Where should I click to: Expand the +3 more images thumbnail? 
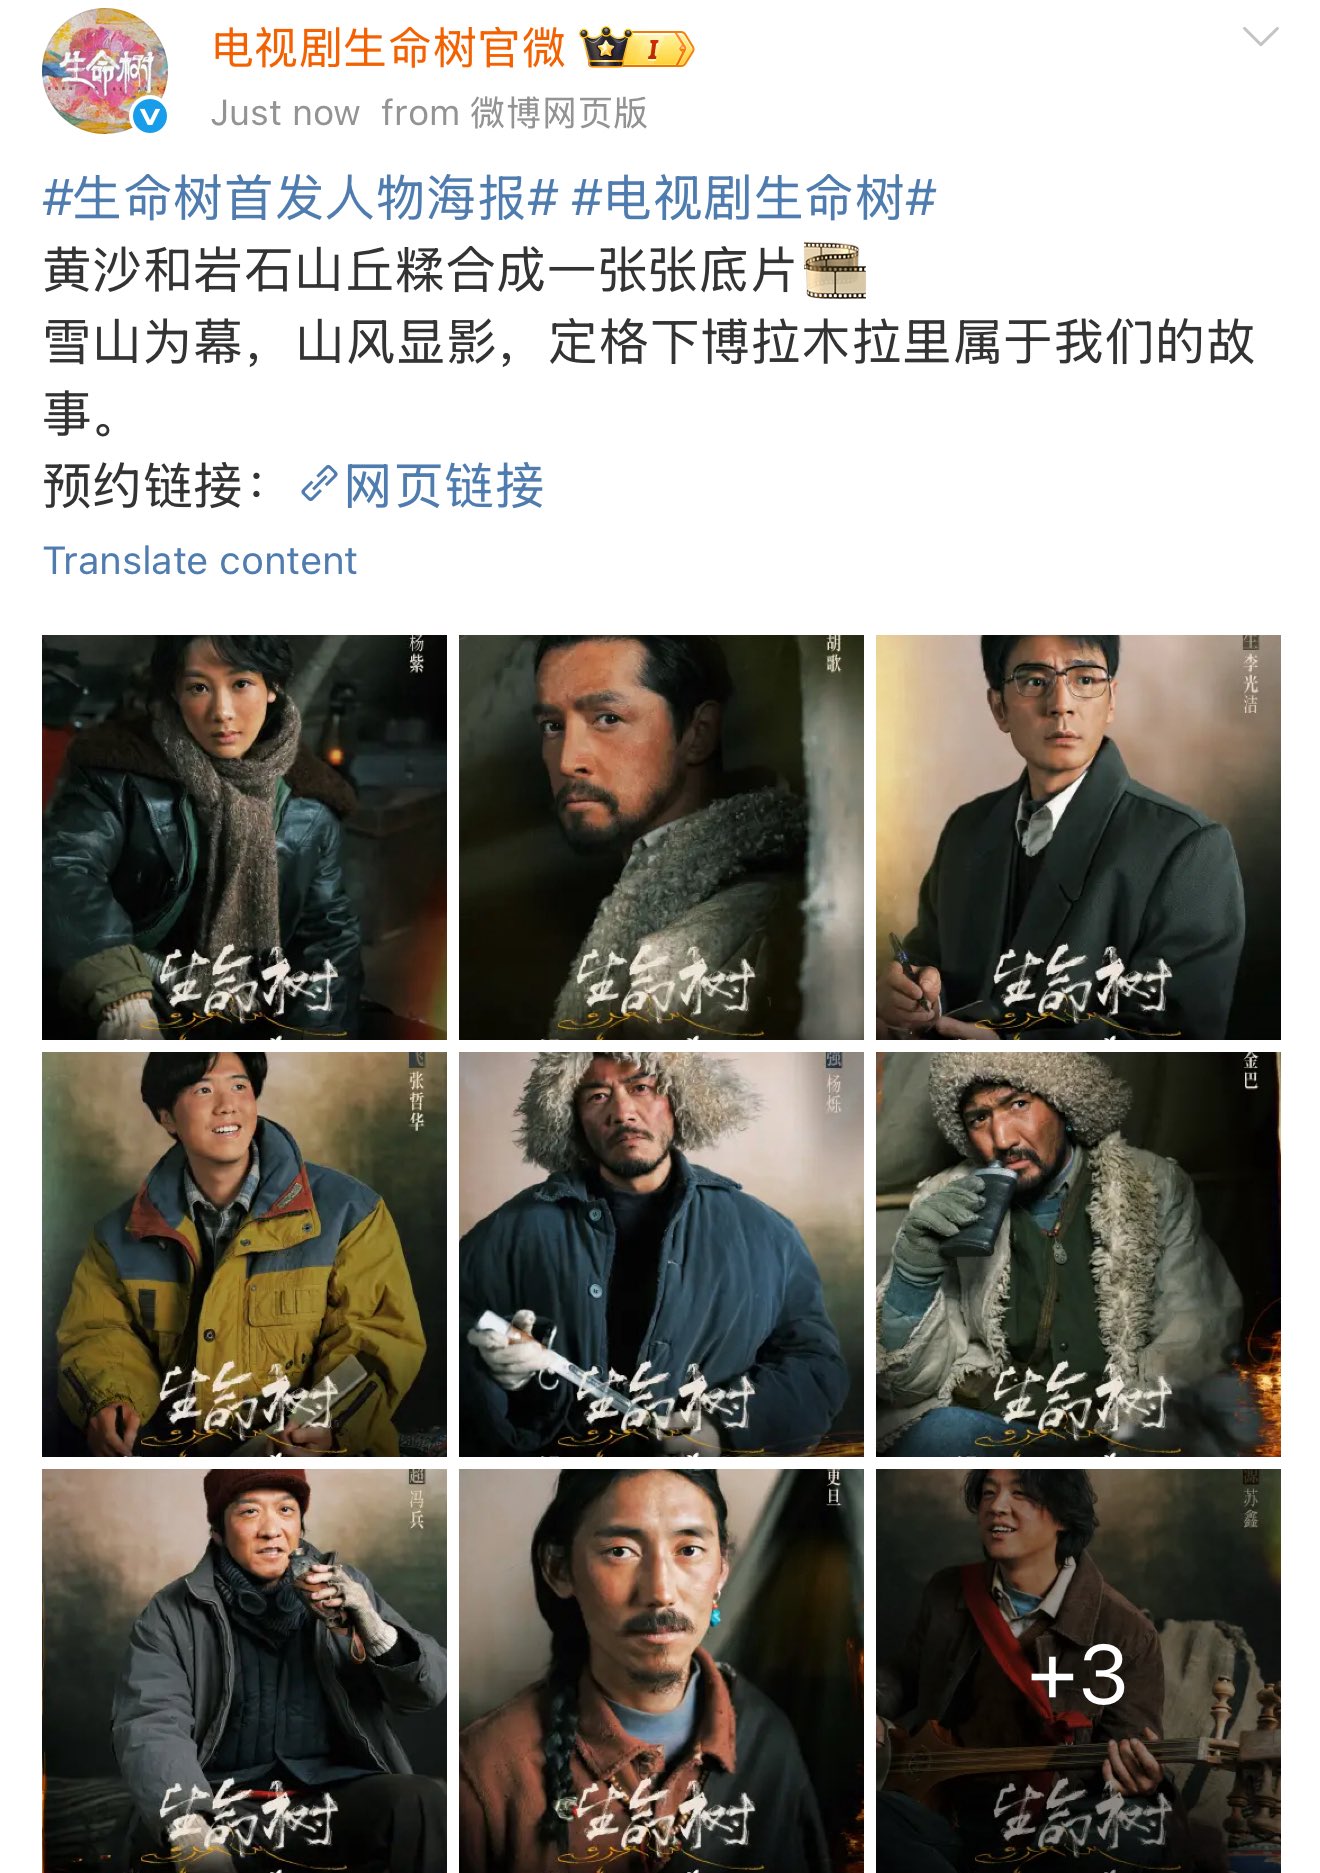(1078, 1671)
